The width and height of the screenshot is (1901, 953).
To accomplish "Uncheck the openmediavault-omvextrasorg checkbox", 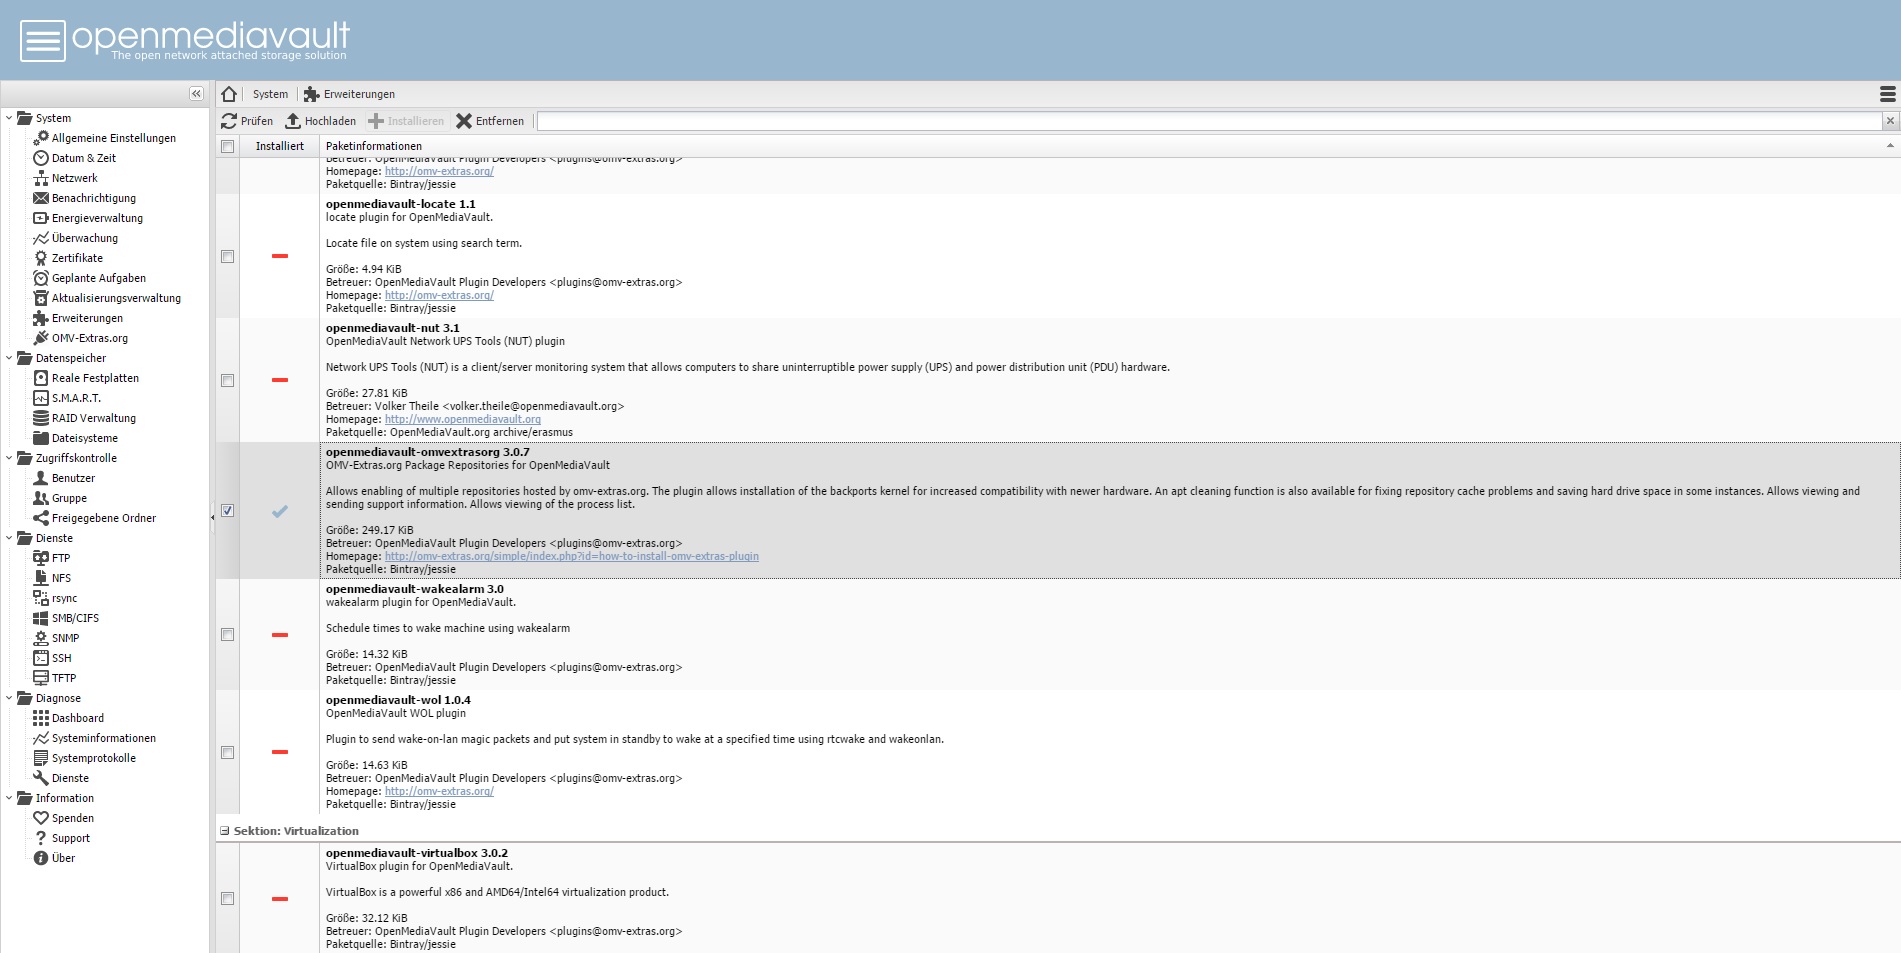I will tap(227, 510).
